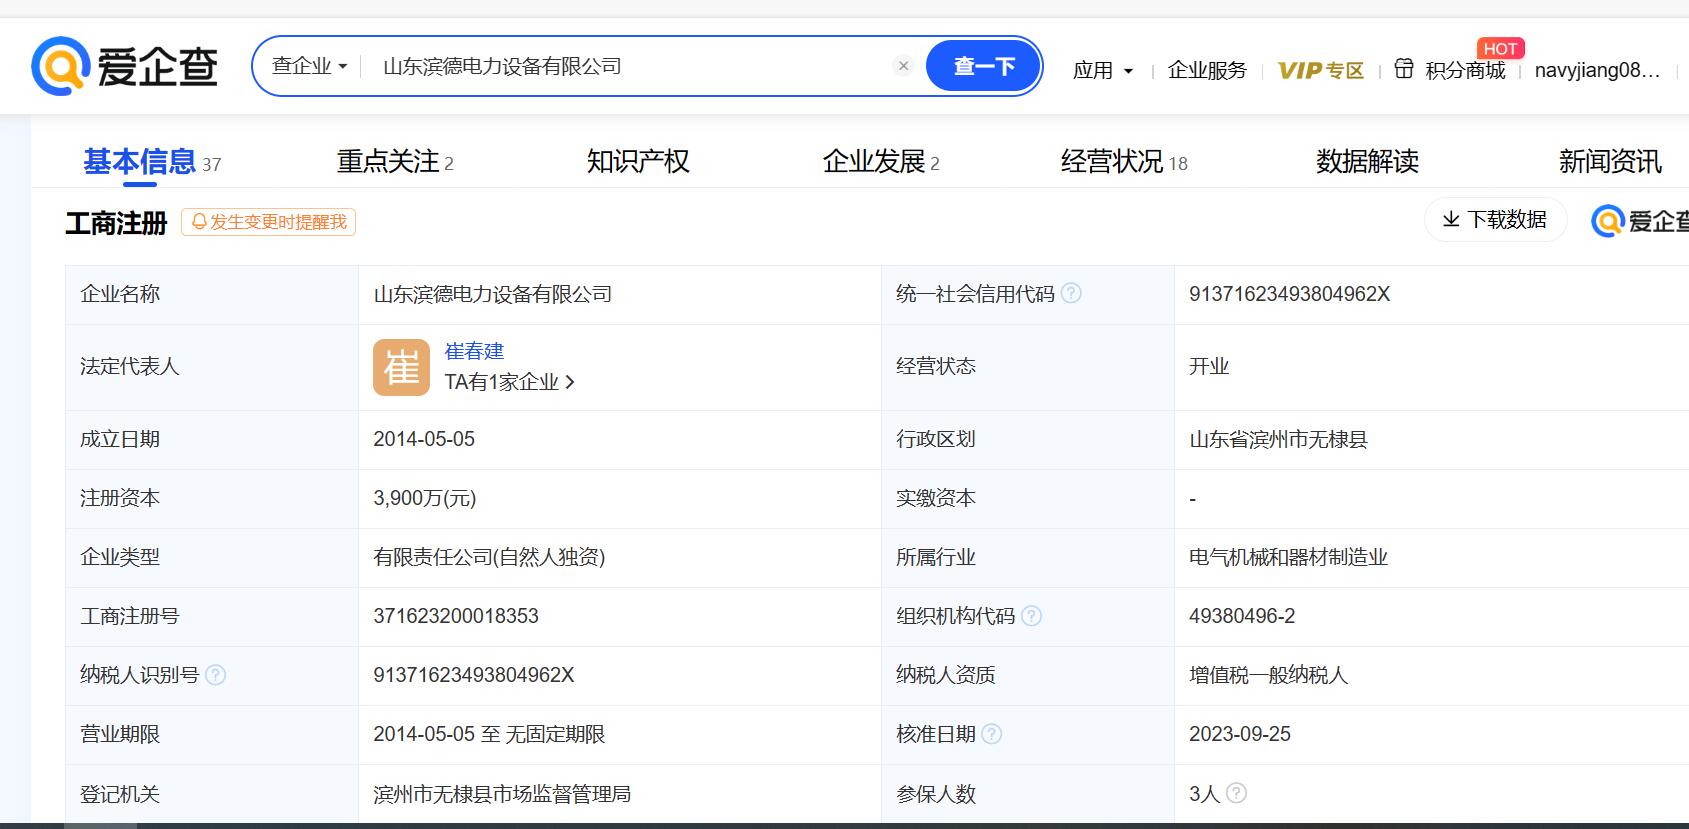This screenshot has height=829, width=1689.
Task: Switch to the 知识产权 tab
Action: click(638, 162)
